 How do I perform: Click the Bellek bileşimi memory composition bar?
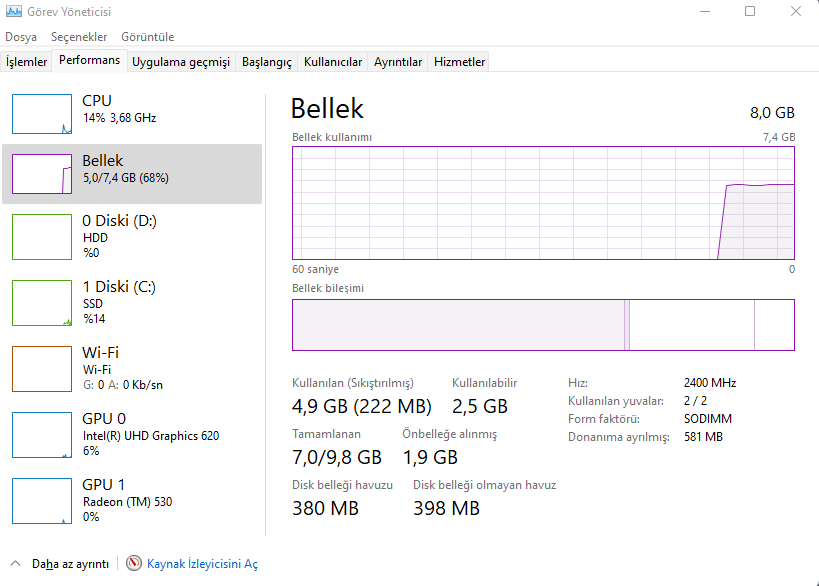pyautogui.click(x=543, y=325)
